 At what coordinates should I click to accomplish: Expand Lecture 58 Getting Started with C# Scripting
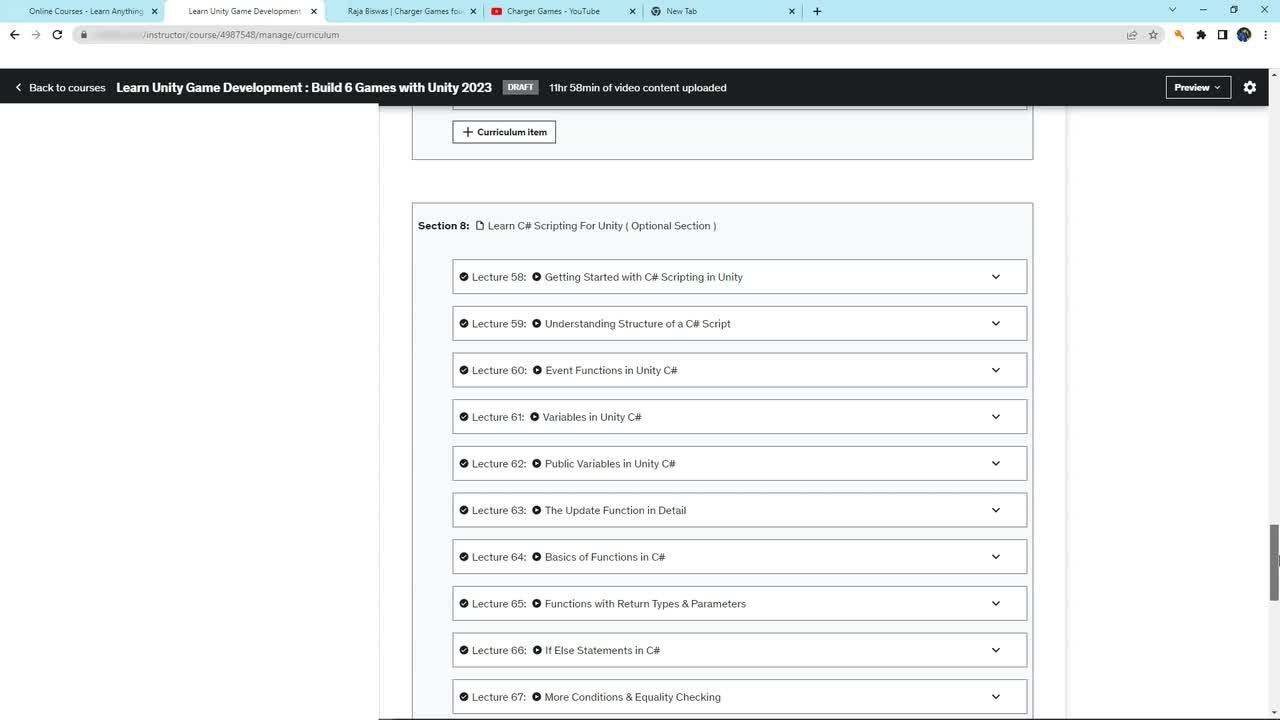pos(995,277)
